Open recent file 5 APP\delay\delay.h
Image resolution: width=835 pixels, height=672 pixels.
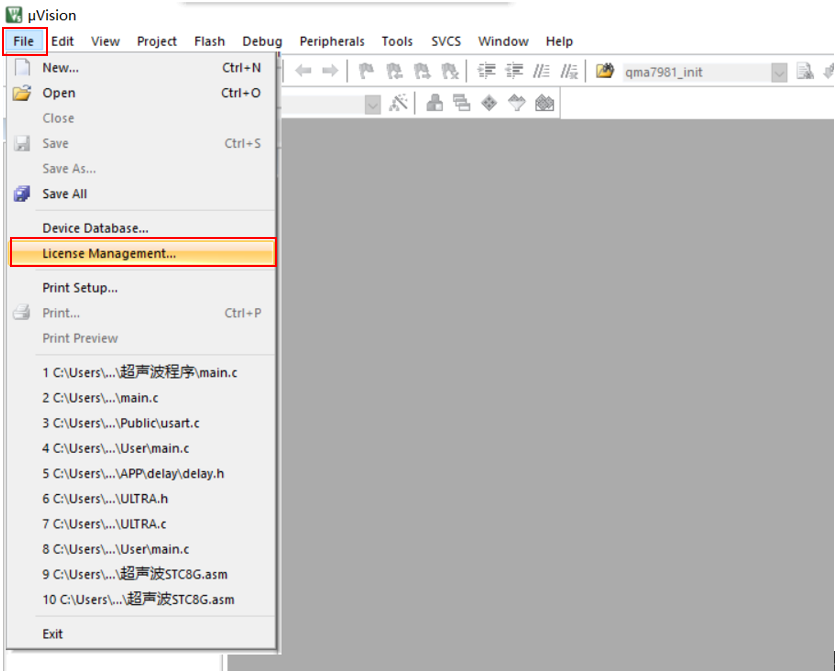(142, 473)
